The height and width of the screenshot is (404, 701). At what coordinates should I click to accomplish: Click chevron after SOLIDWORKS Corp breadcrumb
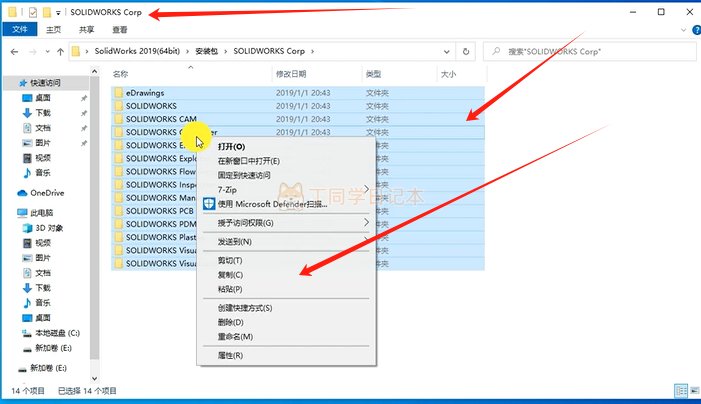pyautogui.click(x=312, y=51)
